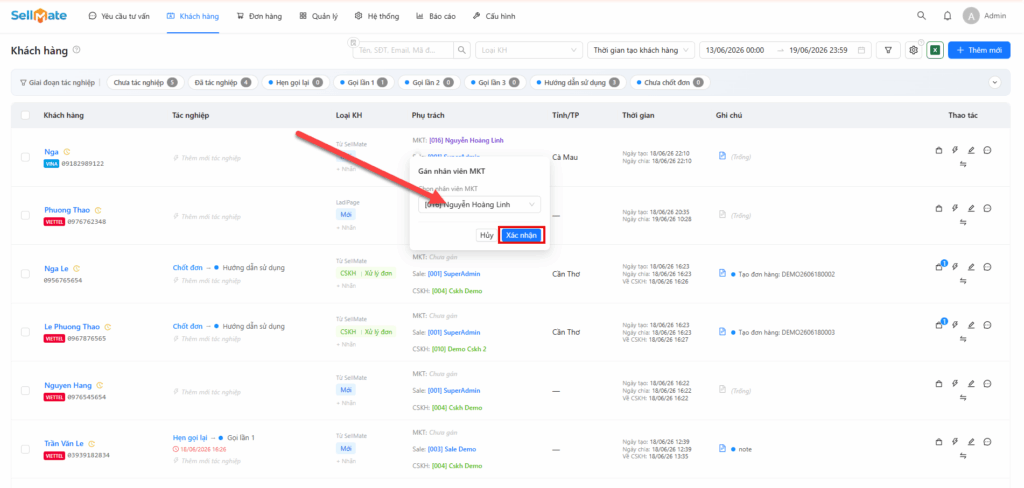Open the table settings gear icon

click(914, 50)
